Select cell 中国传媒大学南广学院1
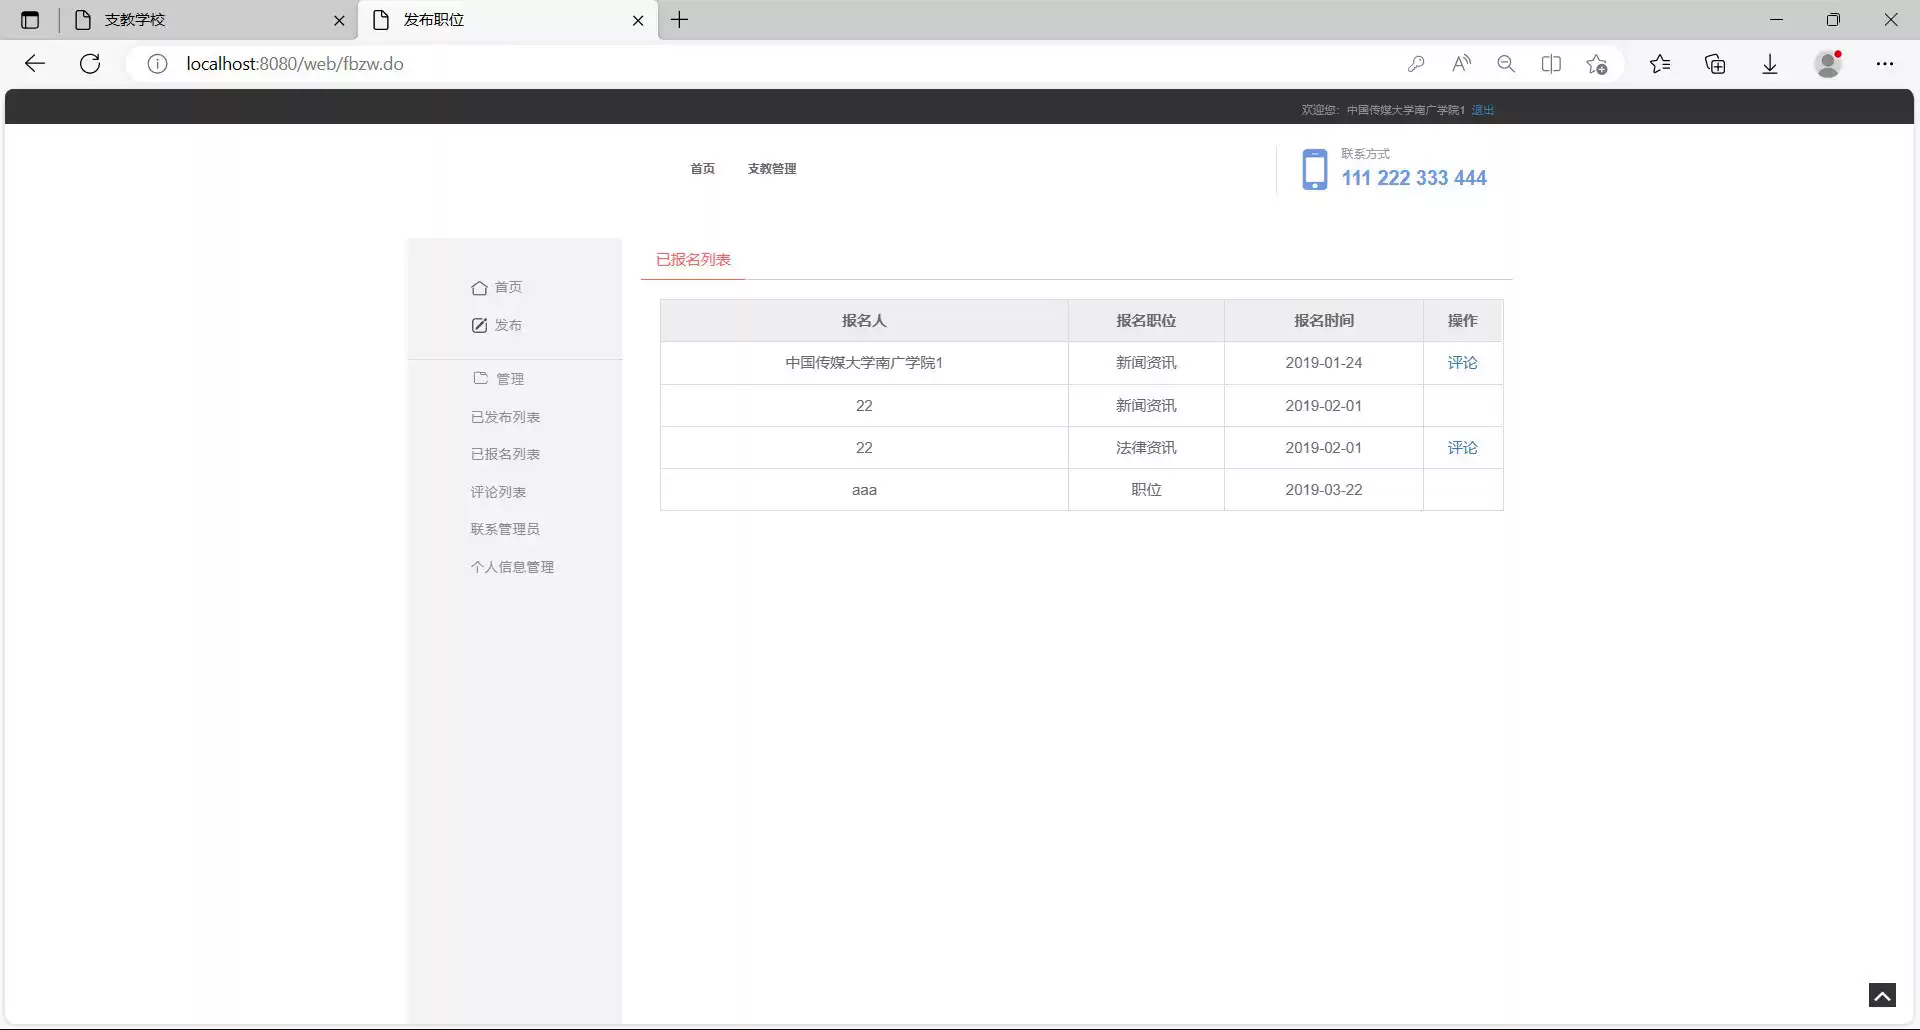Screen dimensions: 1920x1030 click(x=864, y=363)
